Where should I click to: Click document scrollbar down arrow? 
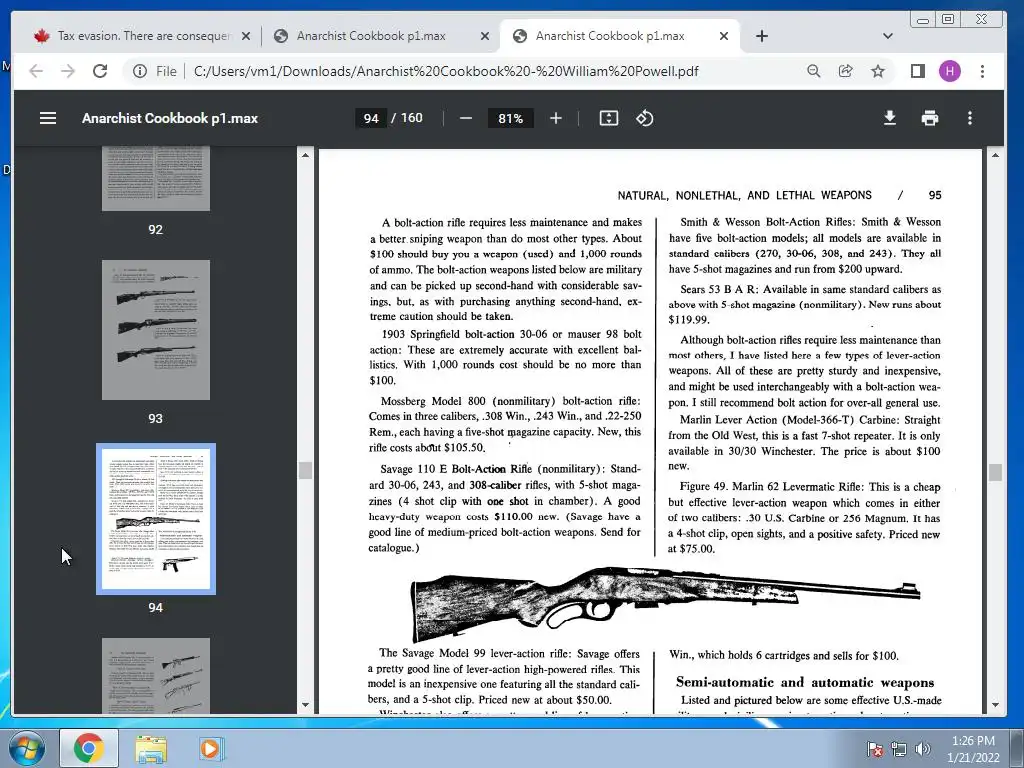995,705
